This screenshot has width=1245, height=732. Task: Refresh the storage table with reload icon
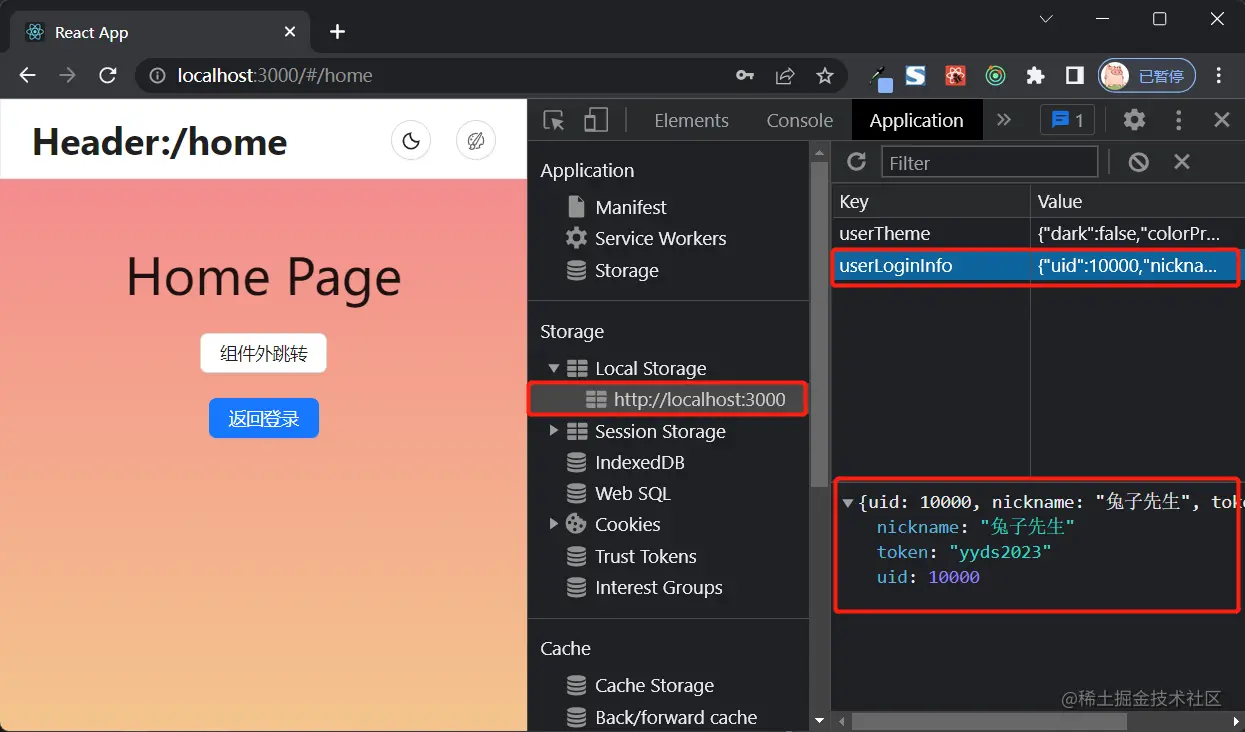pyautogui.click(x=856, y=162)
